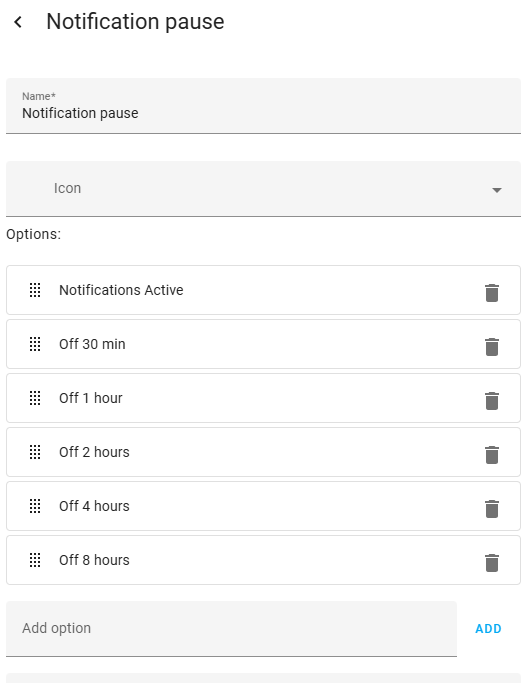
Task: Select the Off 8 hours option text
Action: click(x=94, y=560)
